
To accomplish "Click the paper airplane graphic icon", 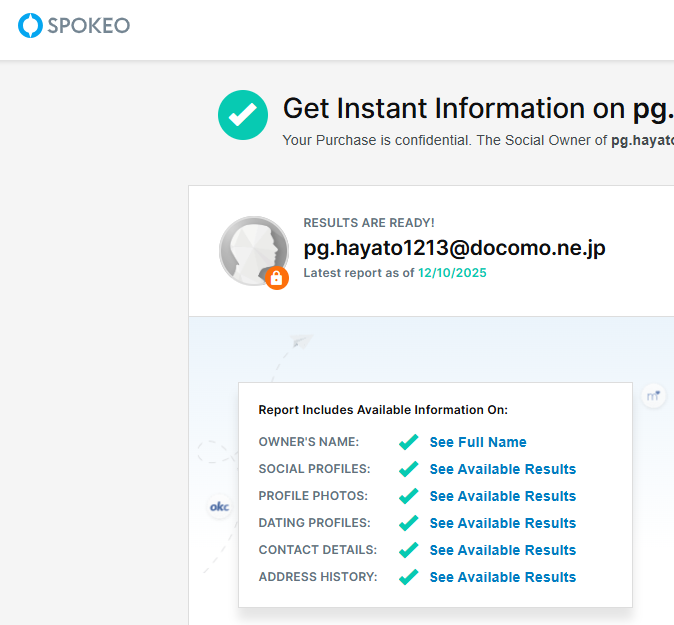I will tap(301, 341).
